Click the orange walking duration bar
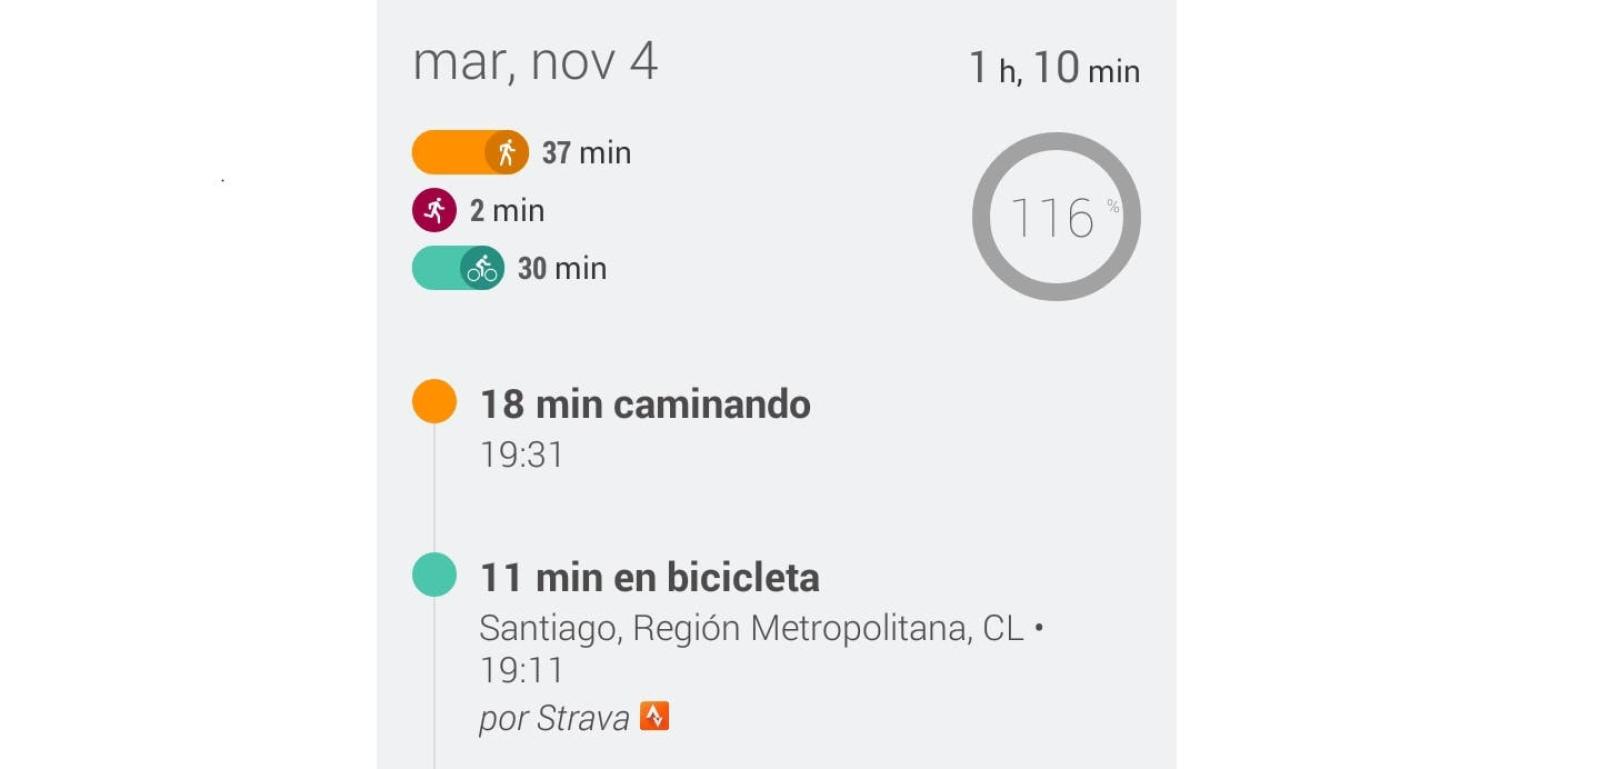This screenshot has height=769, width=1600. tap(448, 153)
